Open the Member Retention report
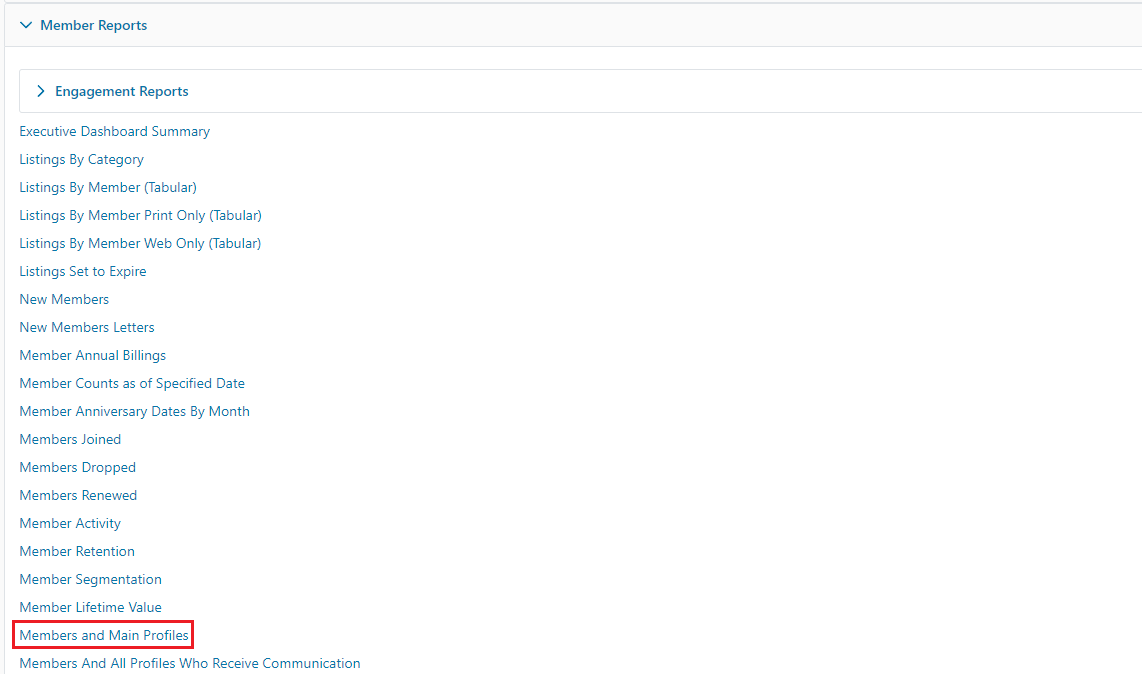 click(x=76, y=552)
